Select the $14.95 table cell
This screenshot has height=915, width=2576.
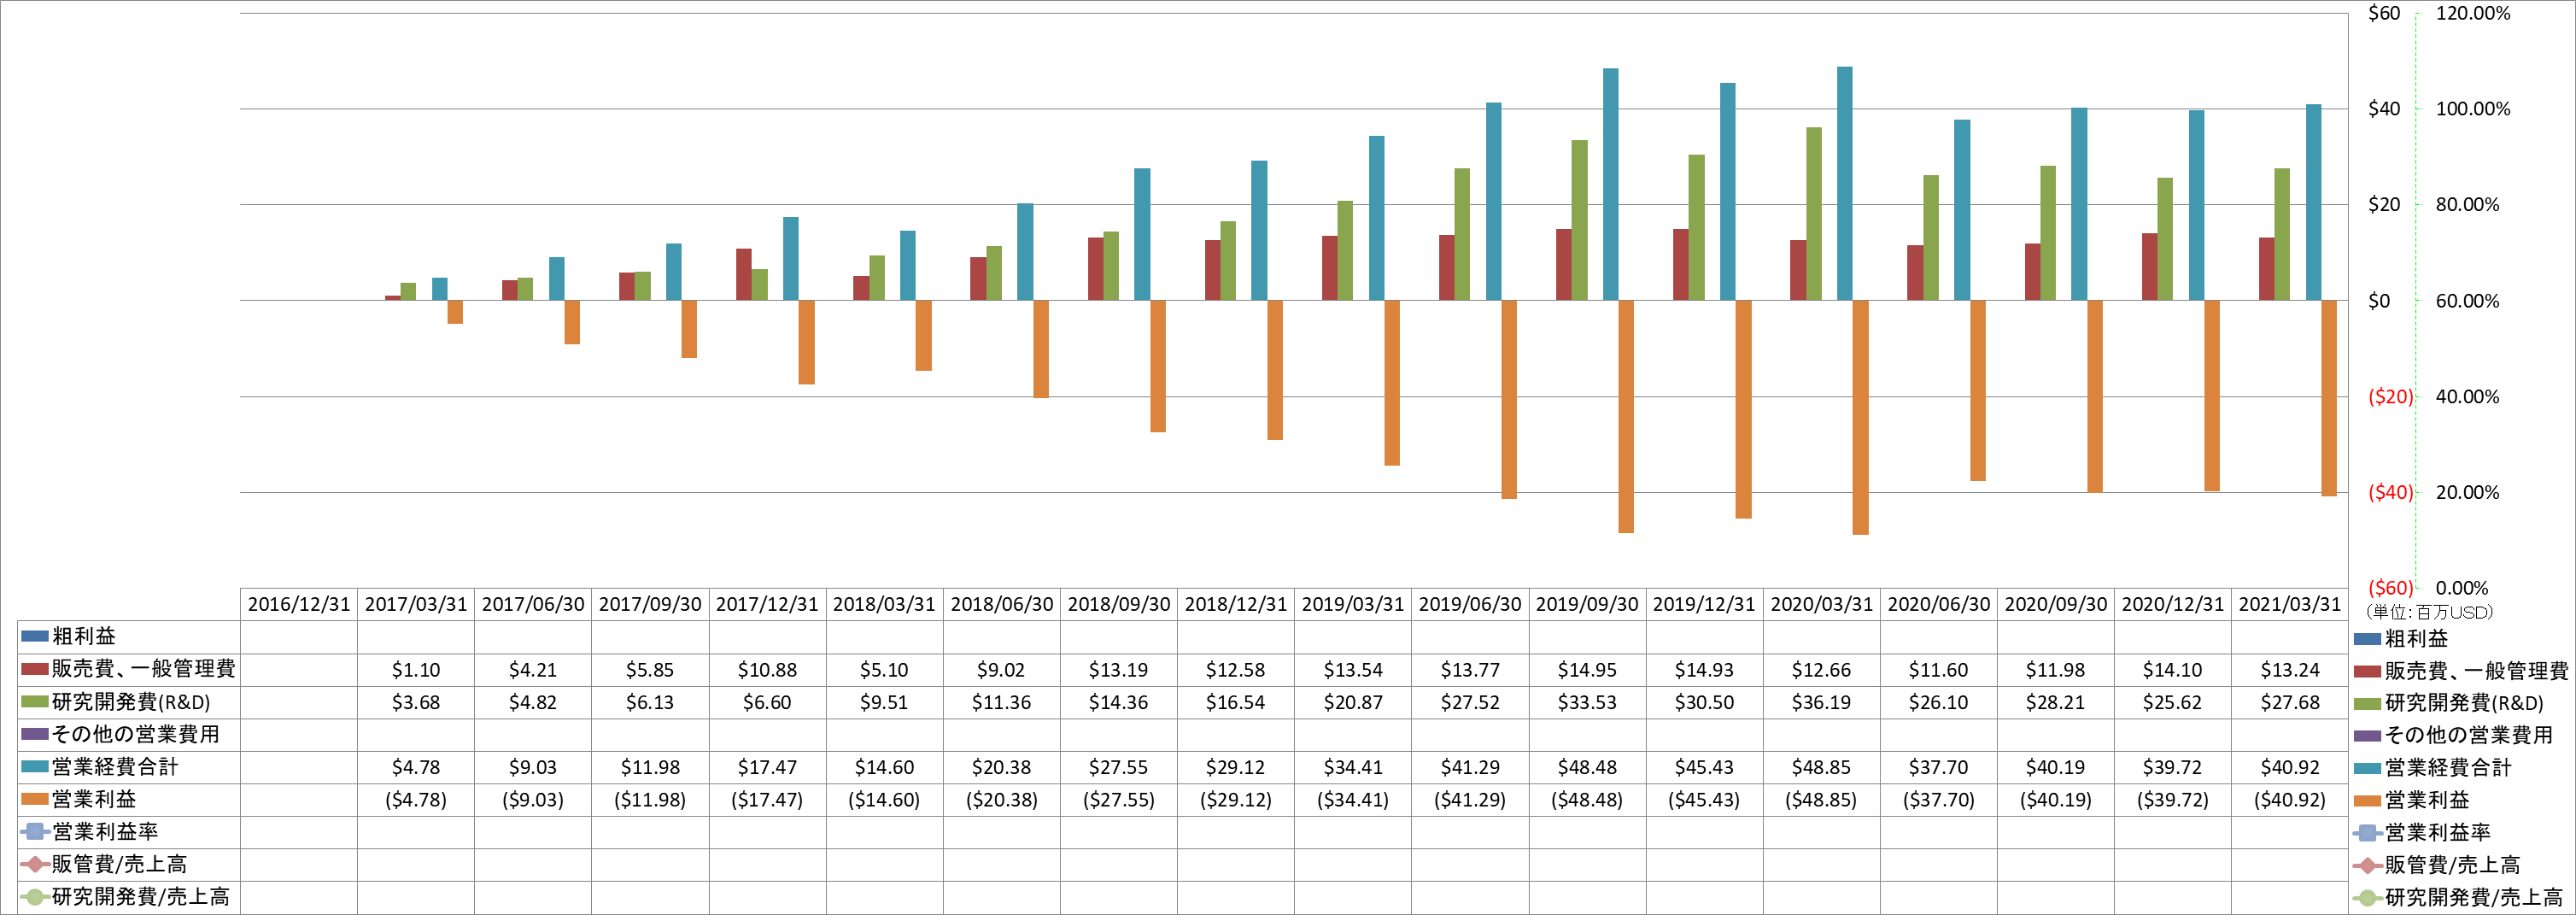click(1587, 670)
